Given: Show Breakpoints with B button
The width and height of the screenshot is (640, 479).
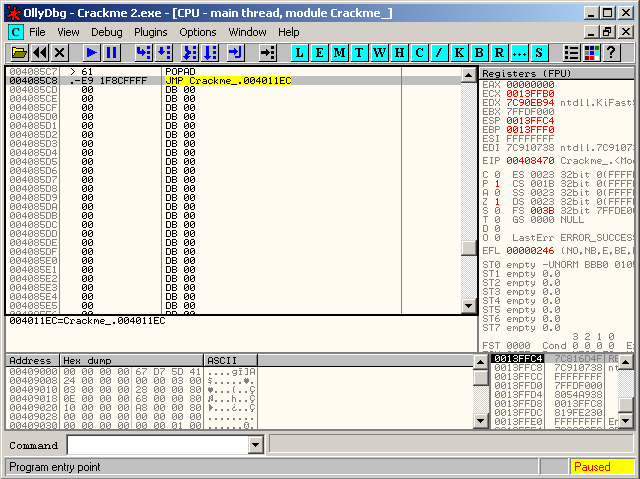Looking at the screenshot, I should click(x=479, y=53).
